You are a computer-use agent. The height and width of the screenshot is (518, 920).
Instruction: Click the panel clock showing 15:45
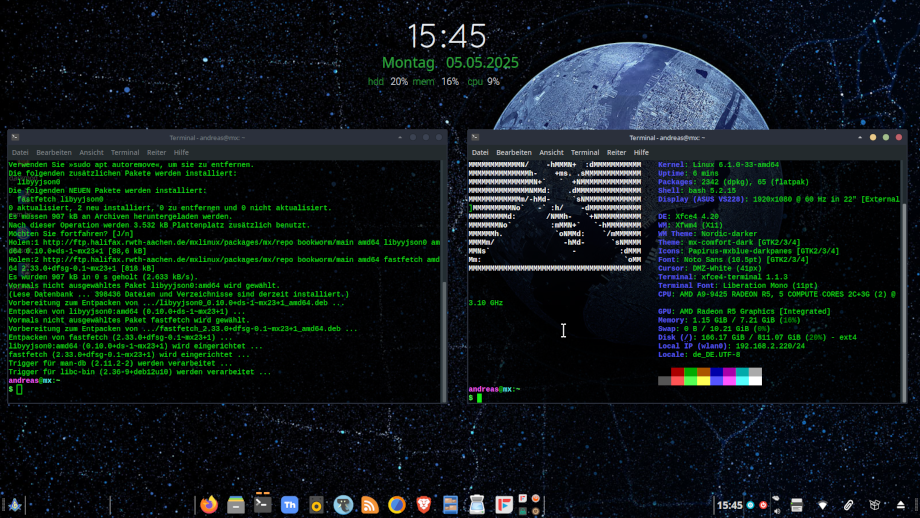pos(730,505)
